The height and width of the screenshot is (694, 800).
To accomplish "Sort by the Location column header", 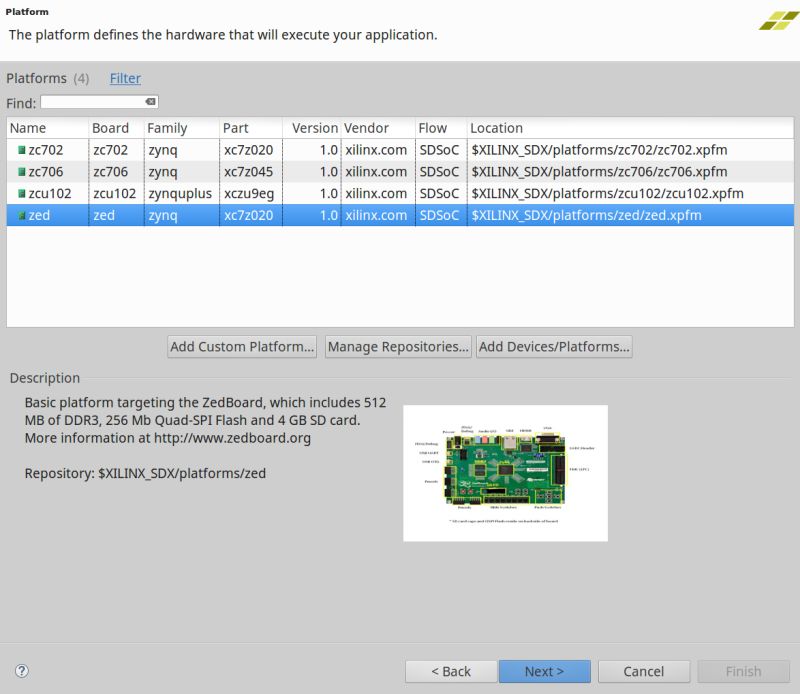I will click(631, 128).
